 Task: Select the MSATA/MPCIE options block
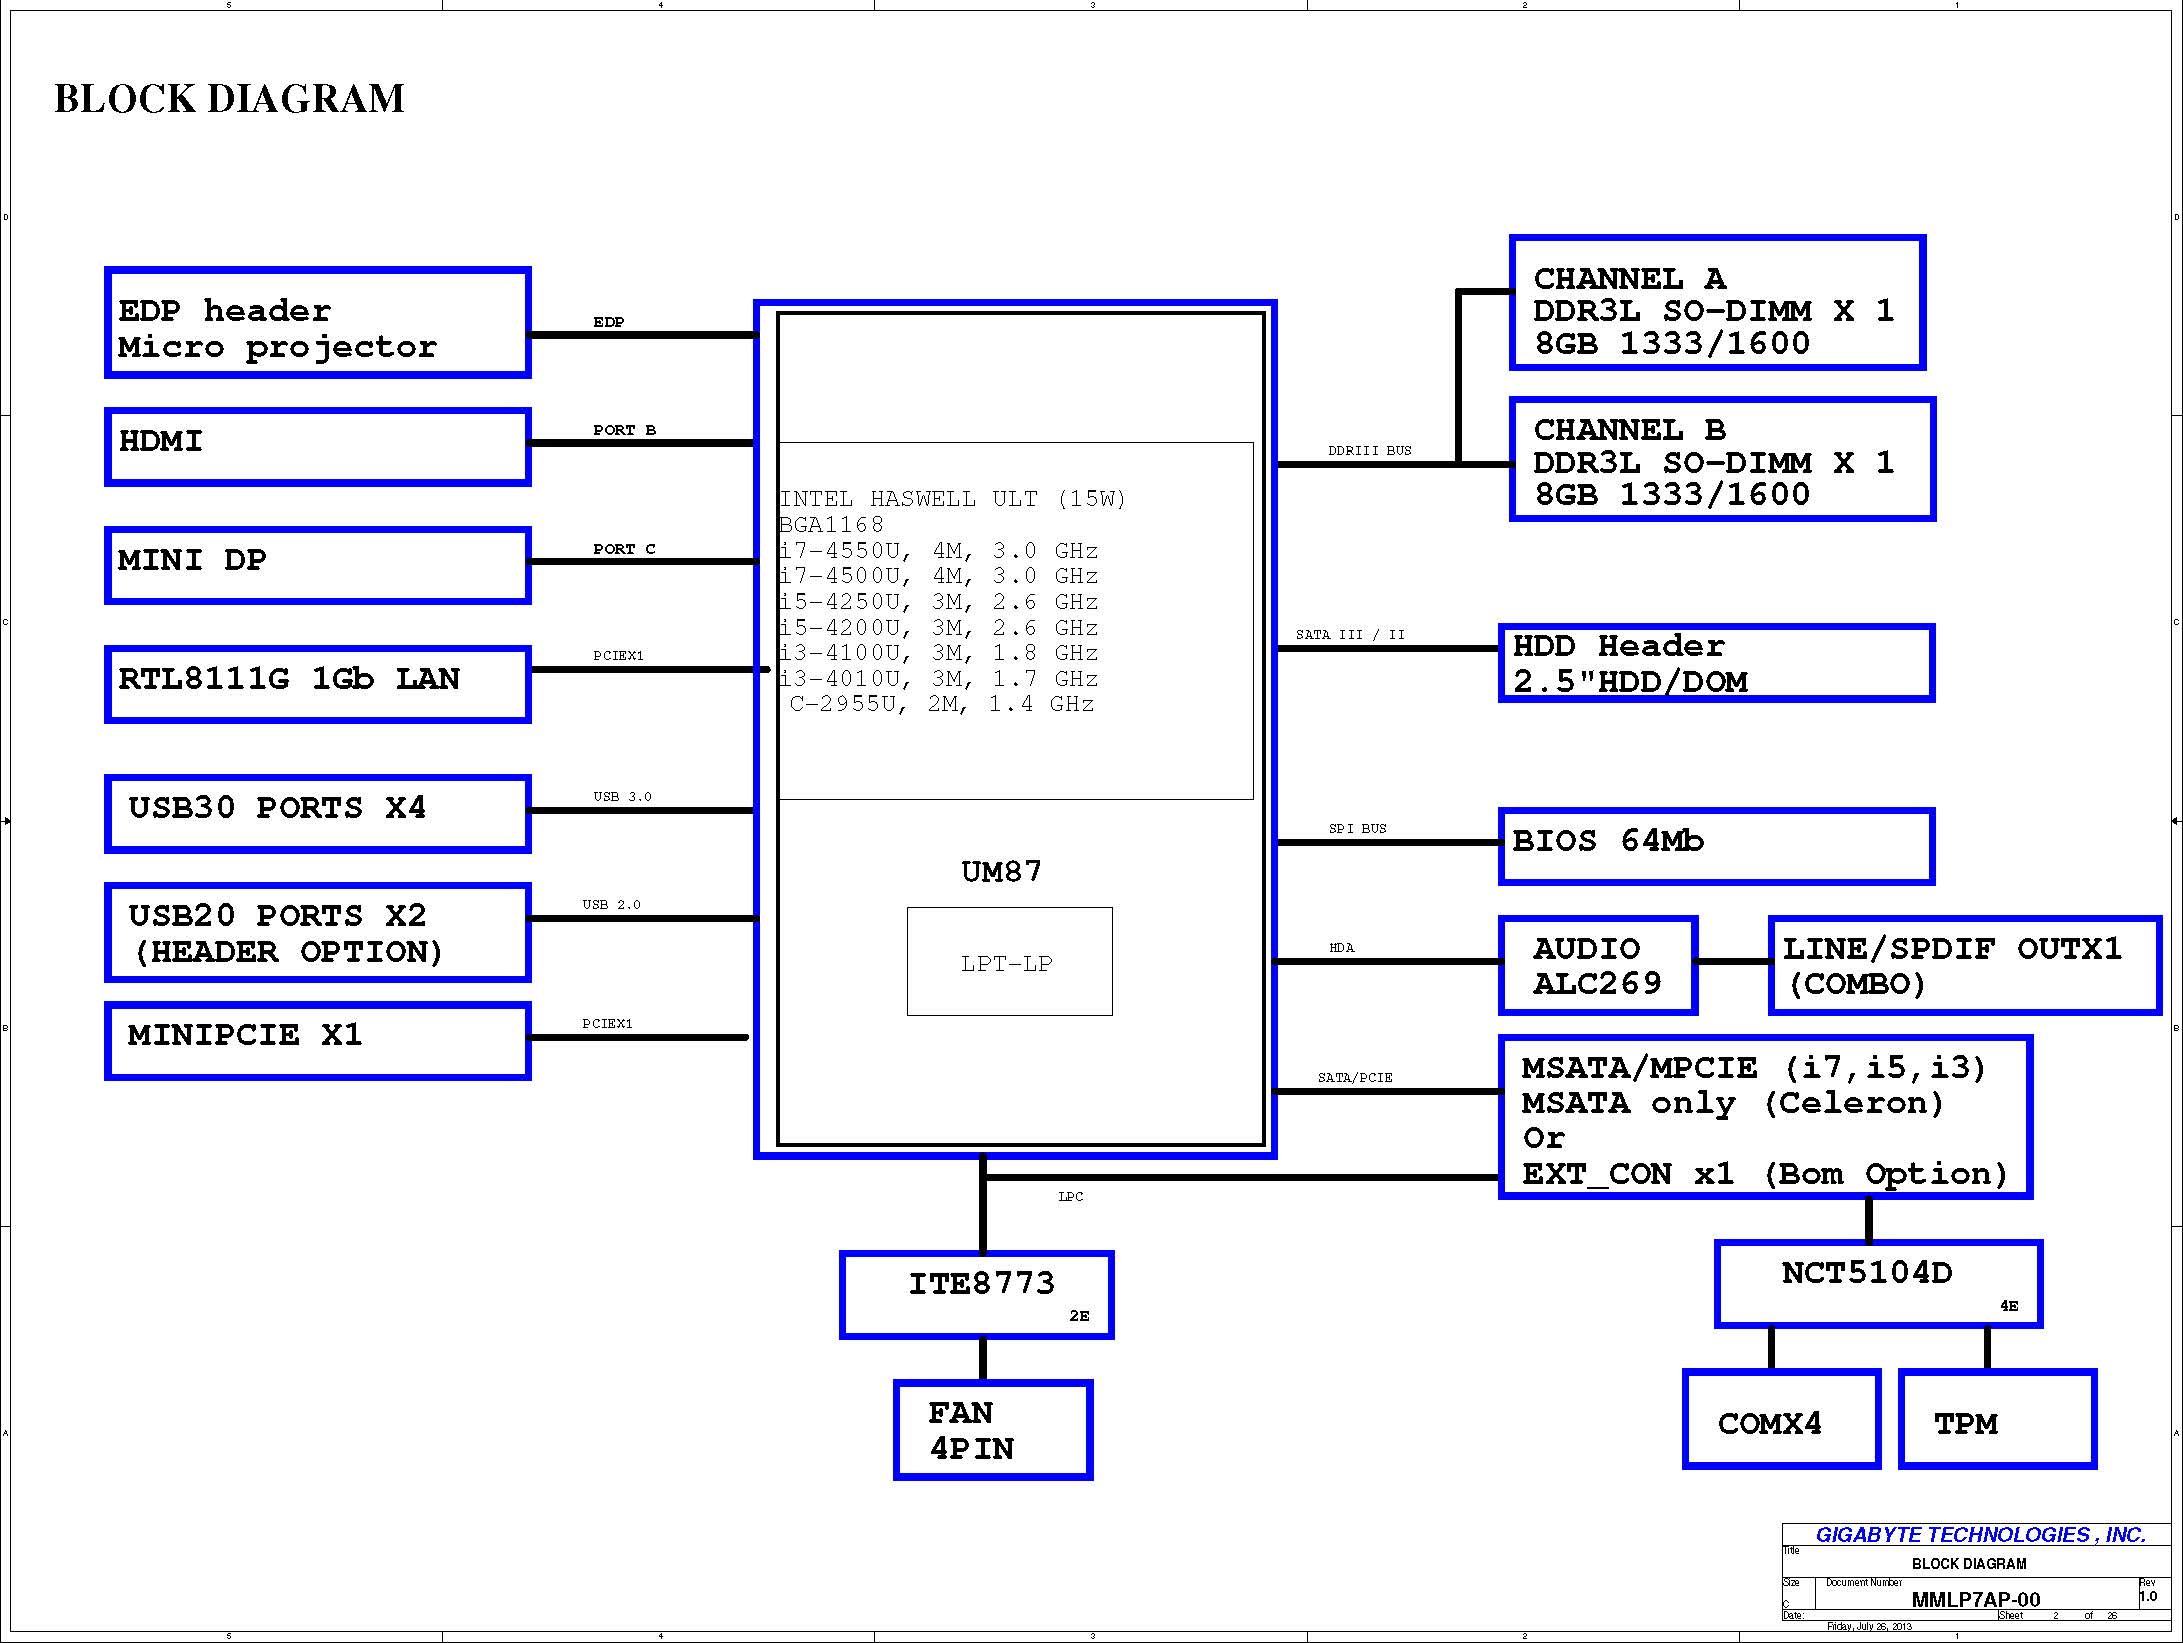[x=1764, y=1117]
